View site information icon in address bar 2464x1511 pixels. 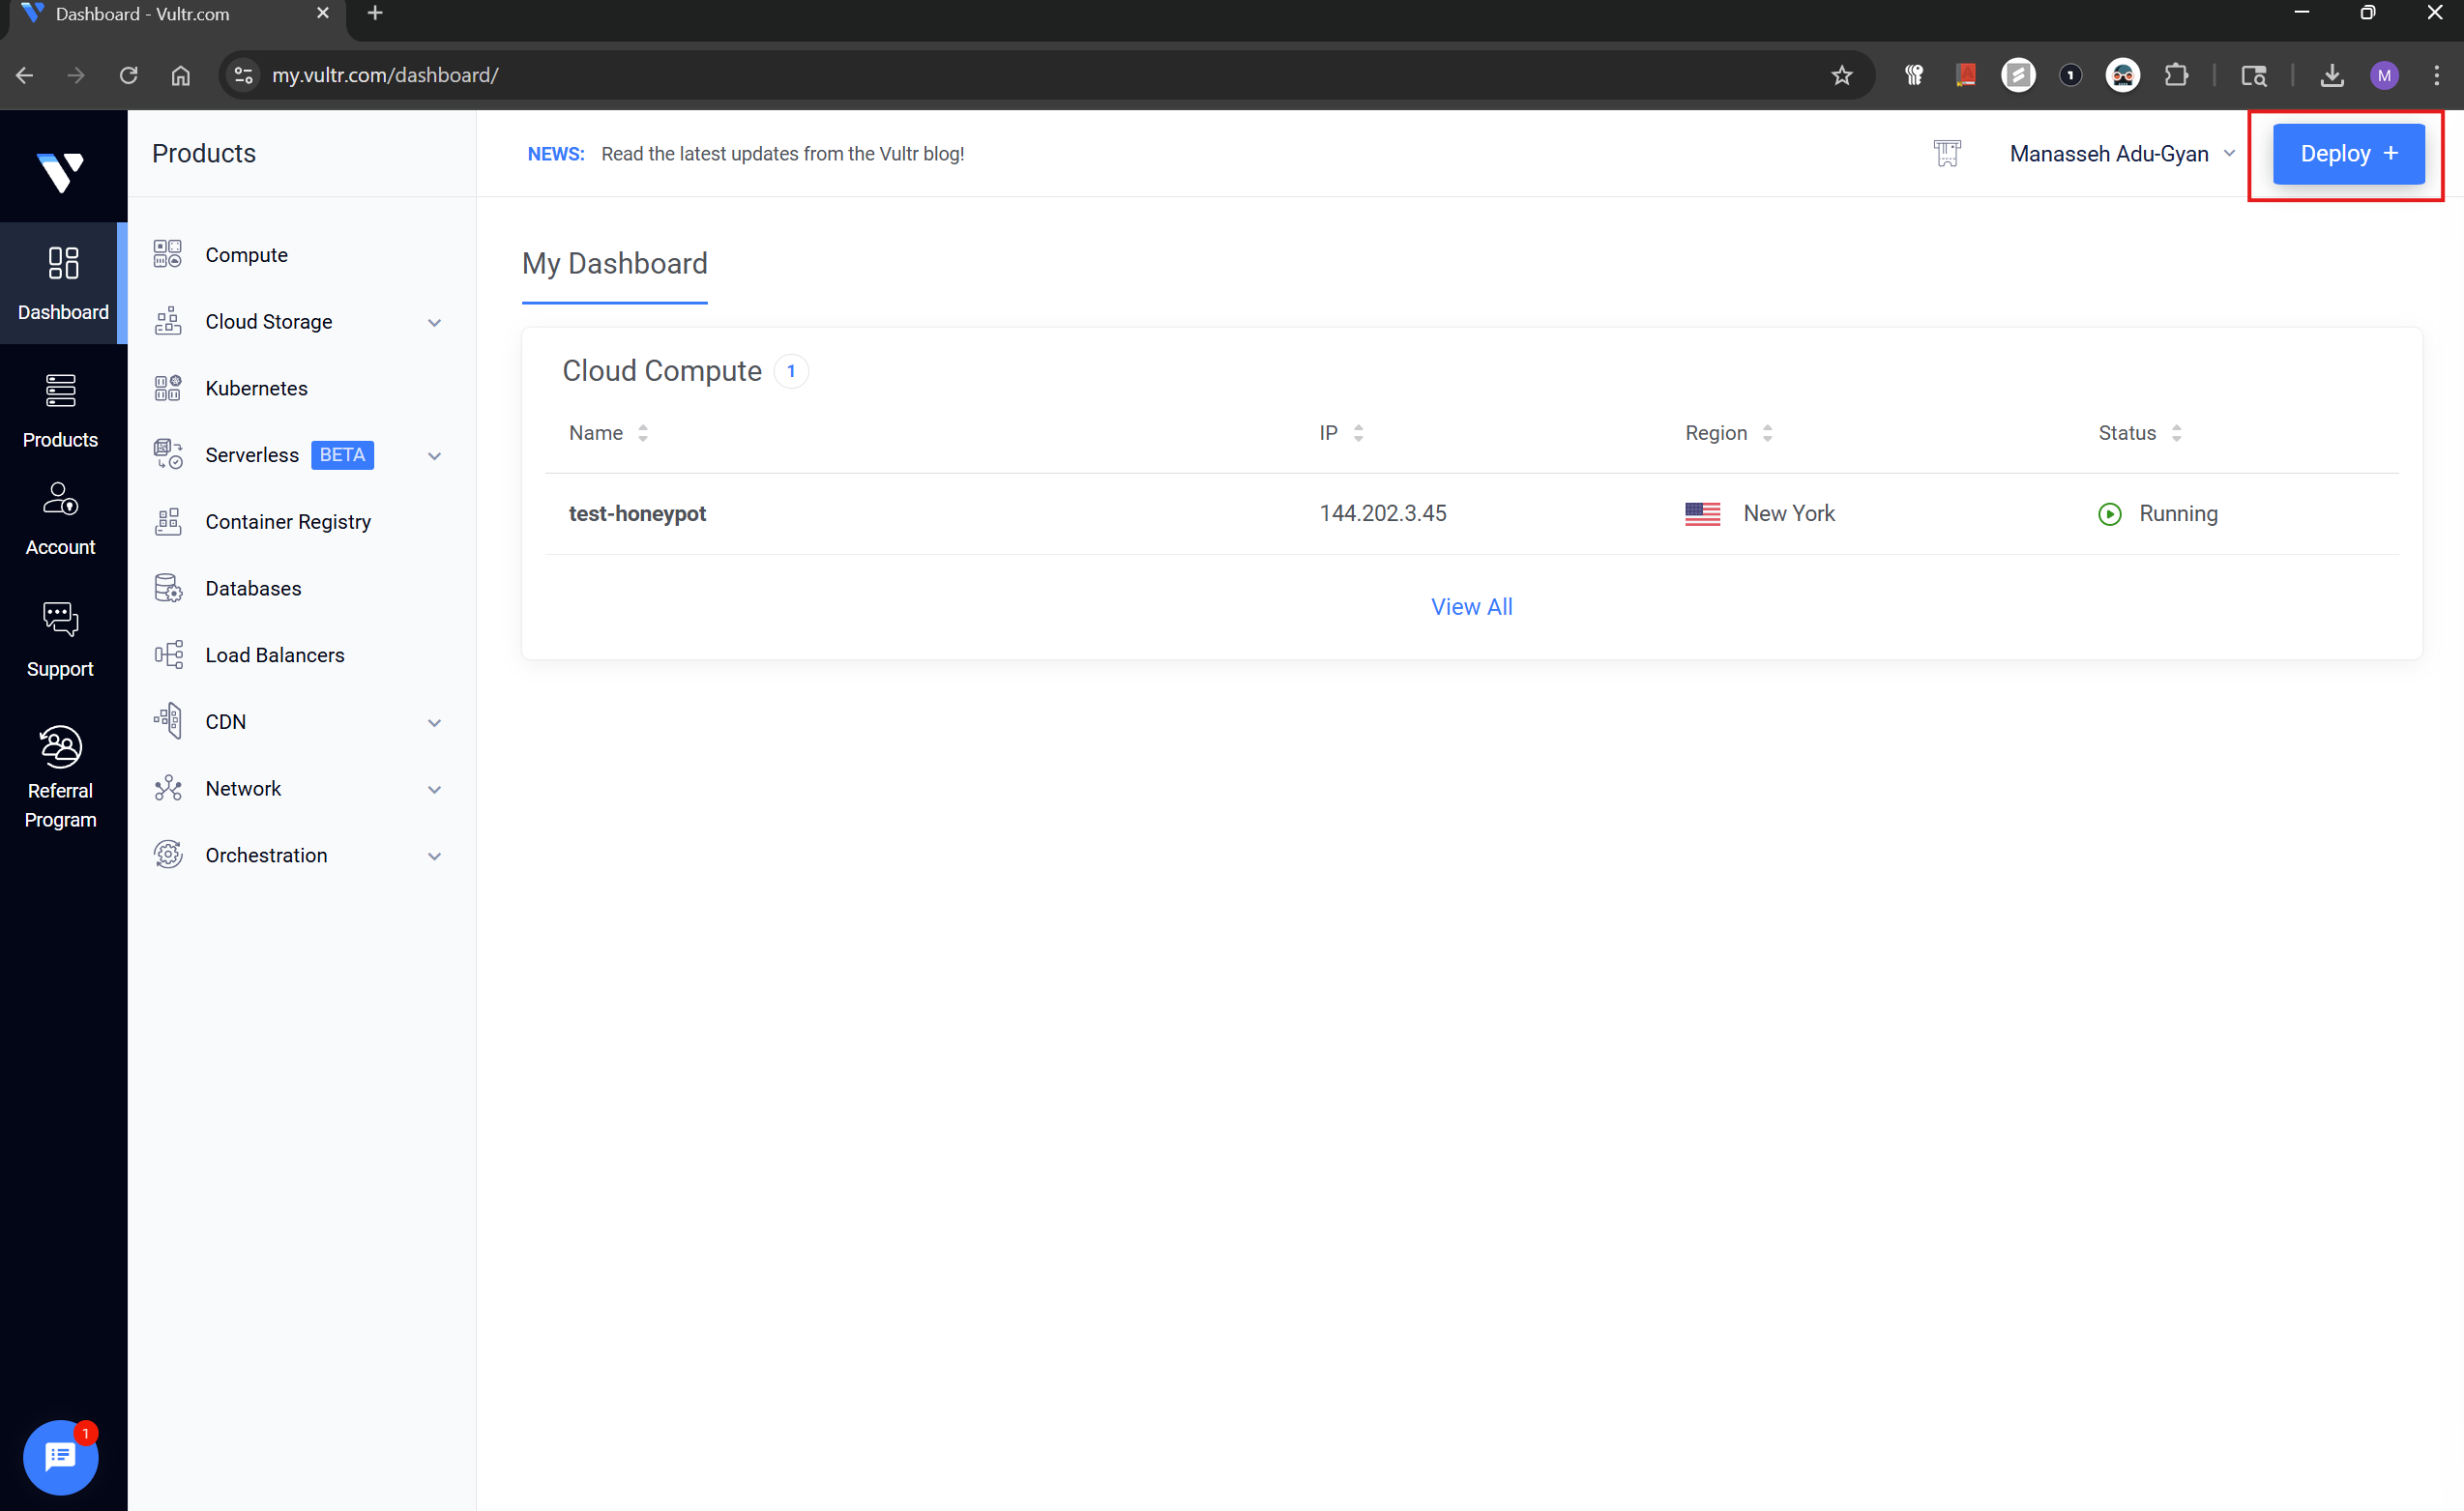(x=243, y=75)
